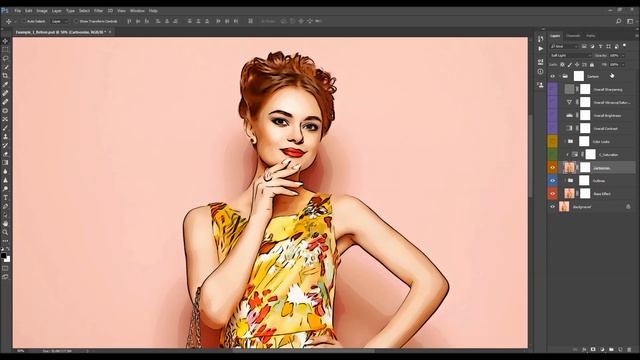
Task: Open the Properties panel icon
Action: click(540, 62)
